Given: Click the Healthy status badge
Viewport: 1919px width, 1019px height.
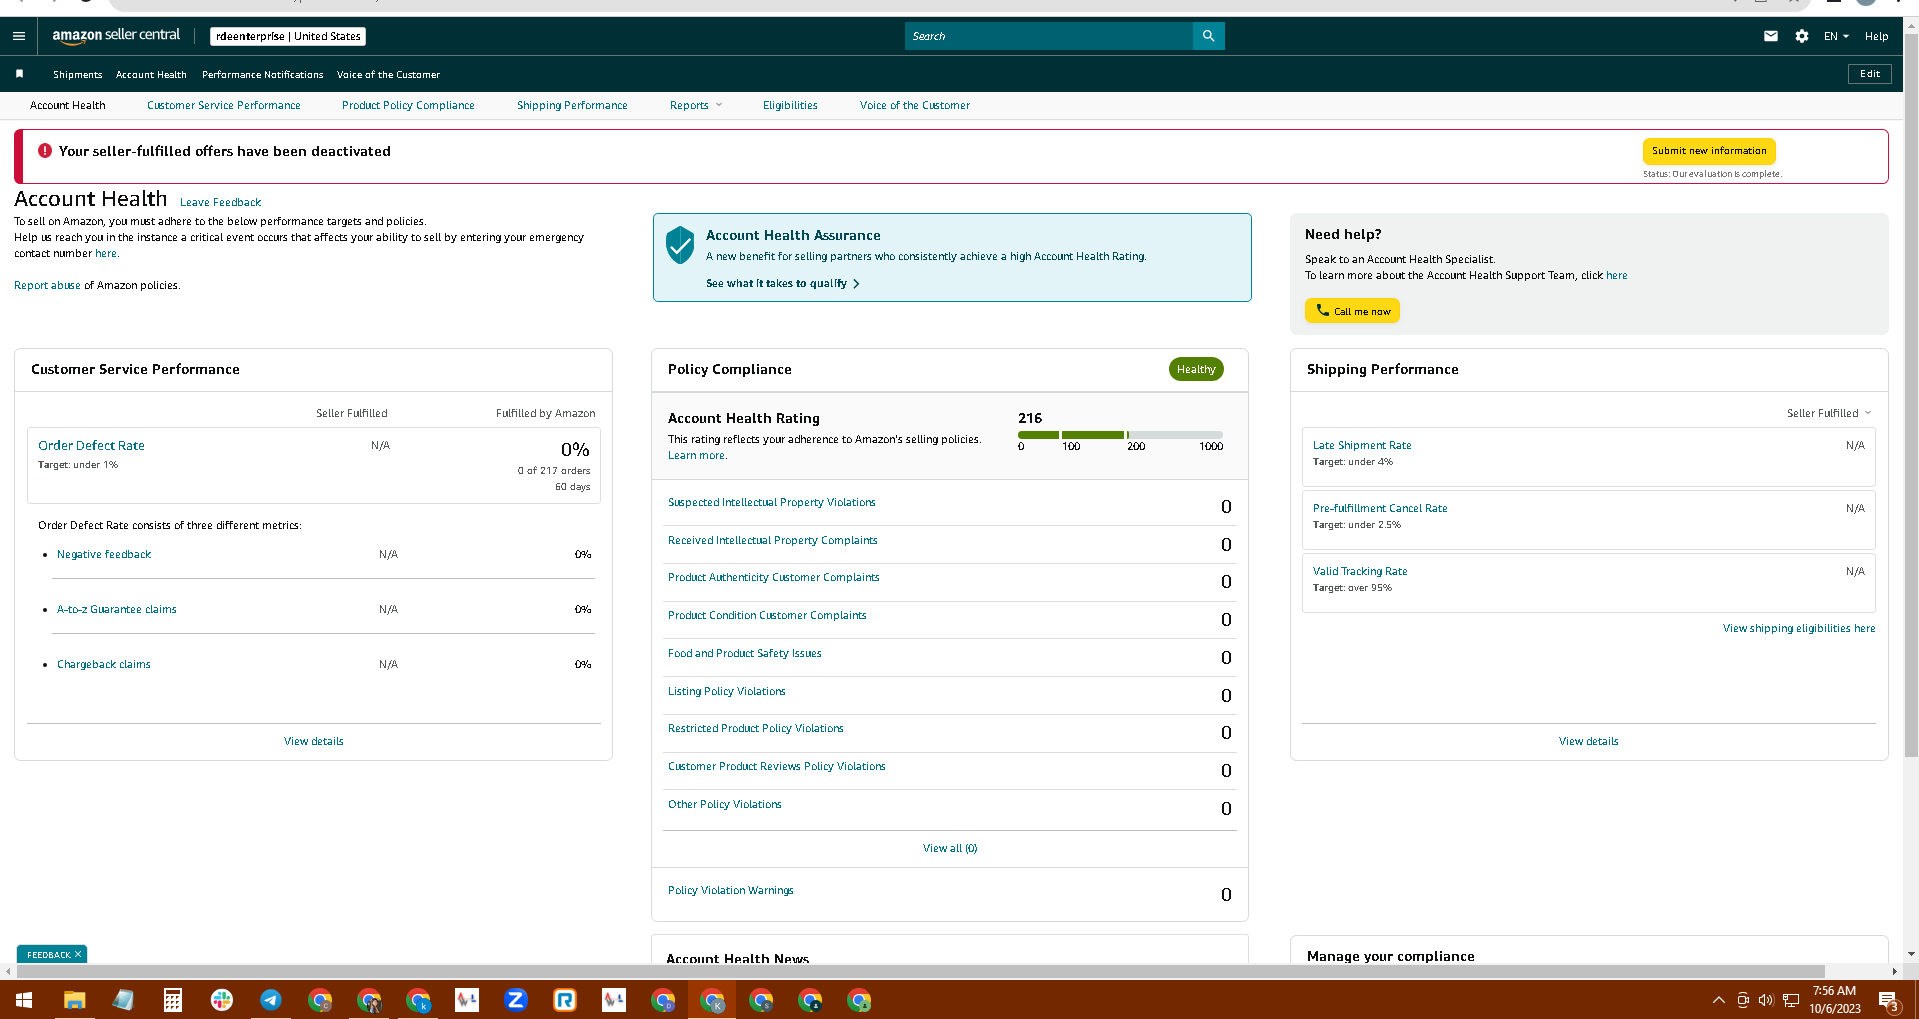Looking at the screenshot, I should click(1196, 370).
